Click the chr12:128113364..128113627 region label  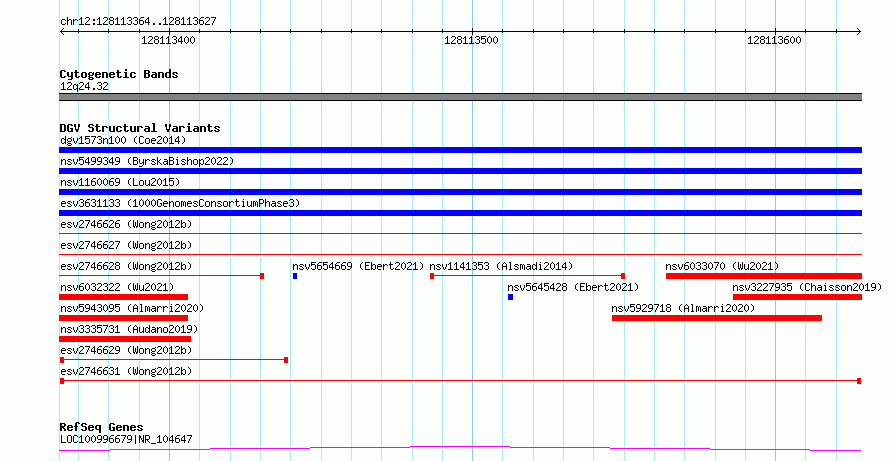pyautogui.click(x=138, y=22)
